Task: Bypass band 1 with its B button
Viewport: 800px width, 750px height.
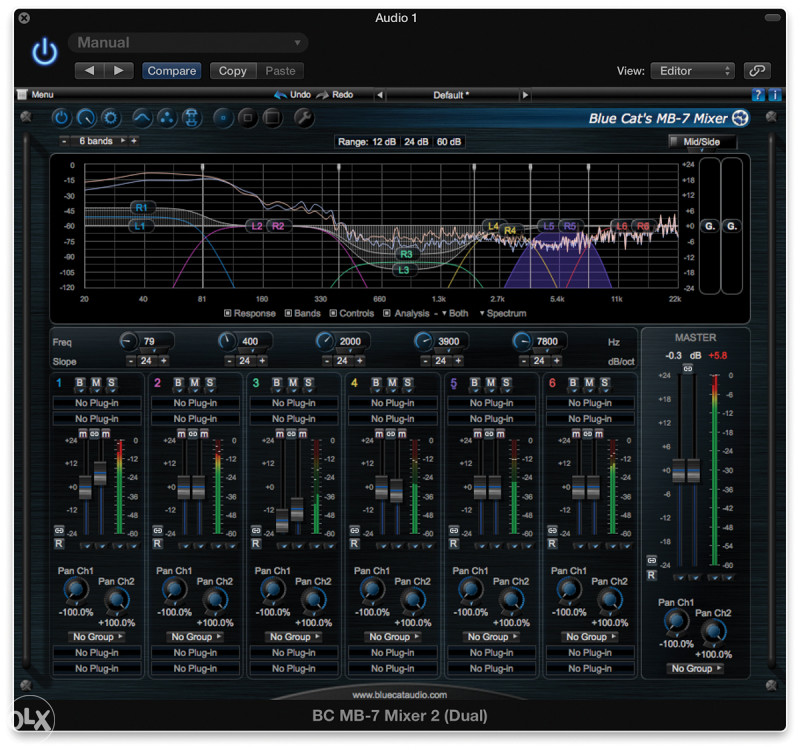Action: pyautogui.click(x=80, y=383)
